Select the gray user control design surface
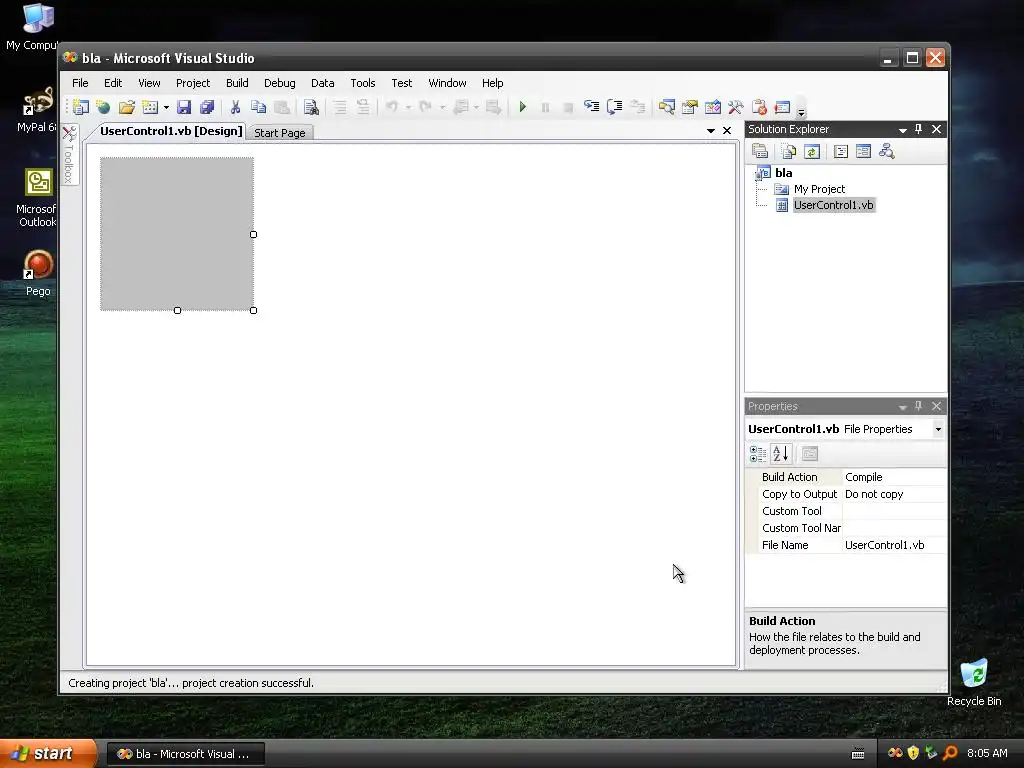The image size is (1024, 768). click(x=176, y=234)
